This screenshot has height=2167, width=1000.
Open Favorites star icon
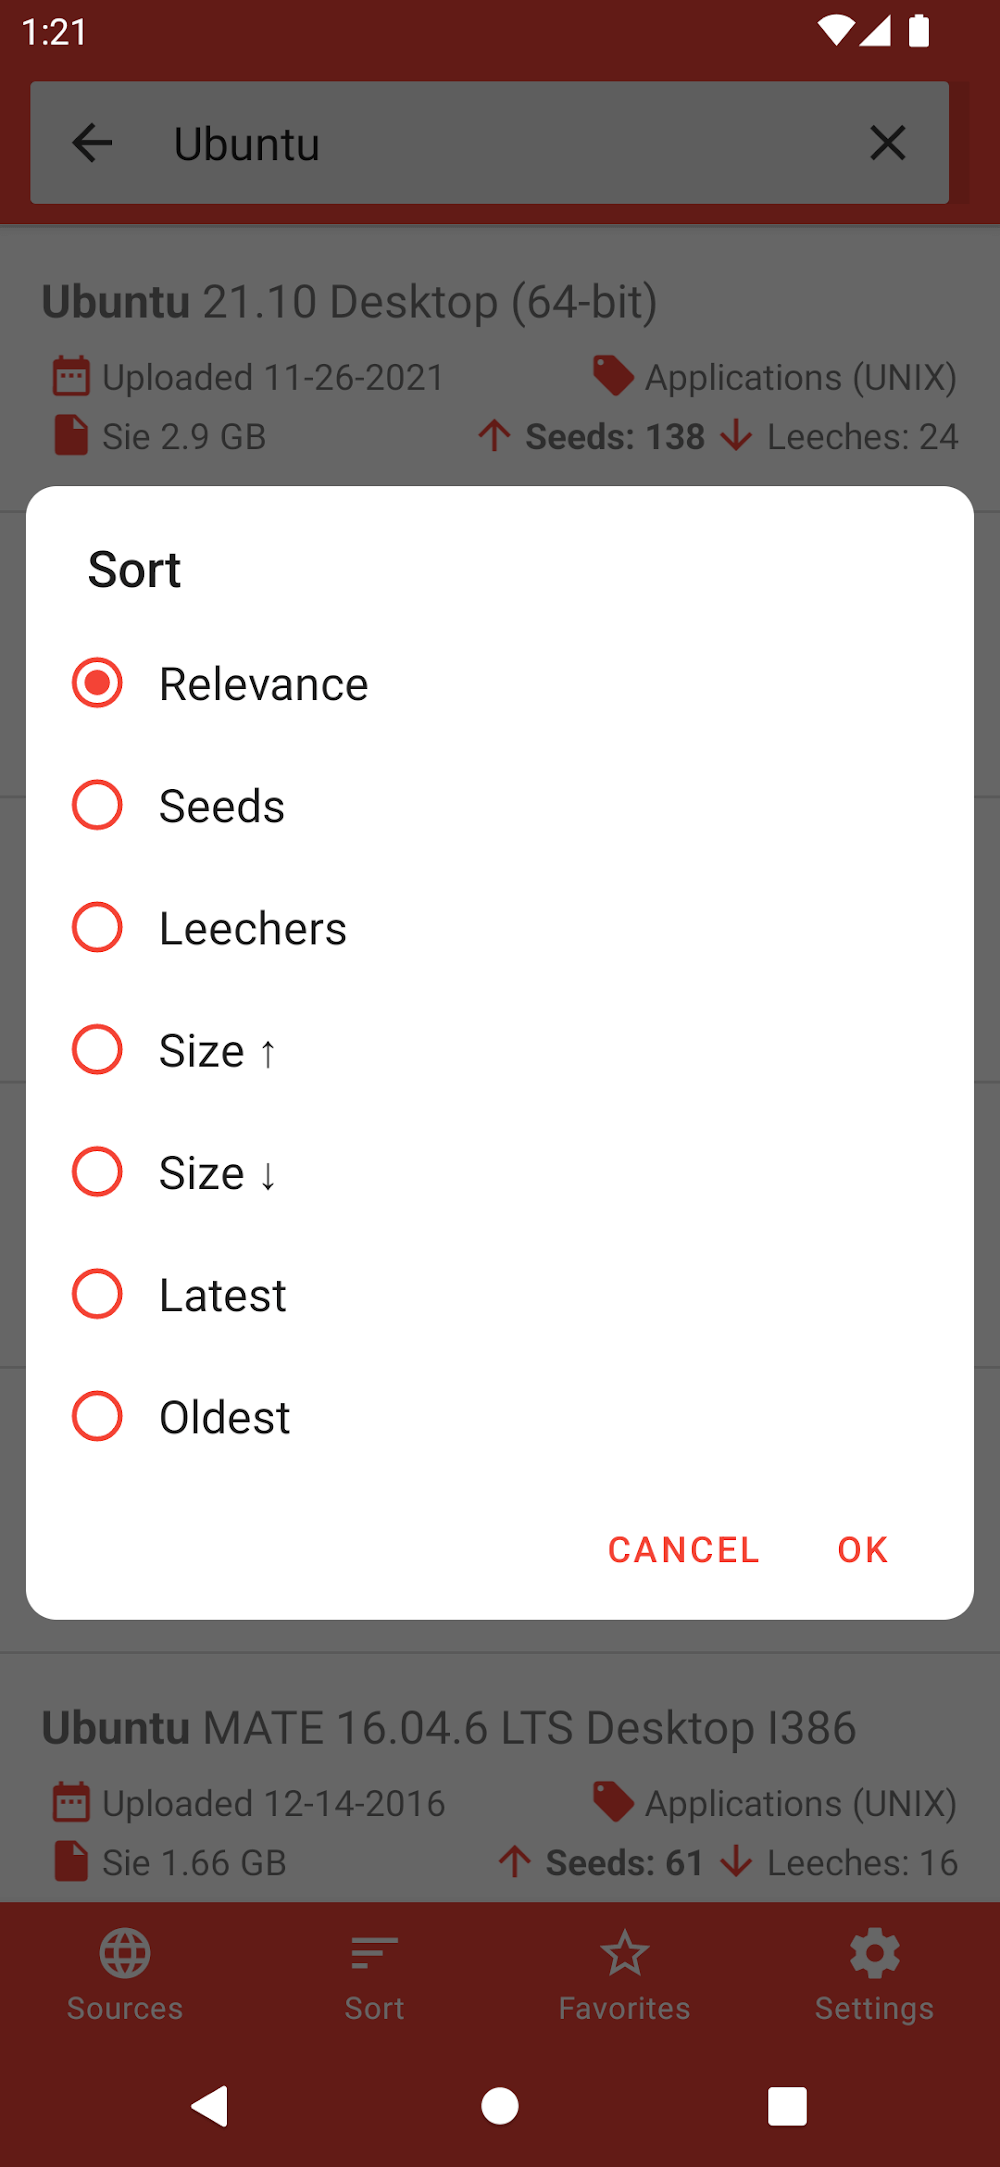pos(625,1954)
